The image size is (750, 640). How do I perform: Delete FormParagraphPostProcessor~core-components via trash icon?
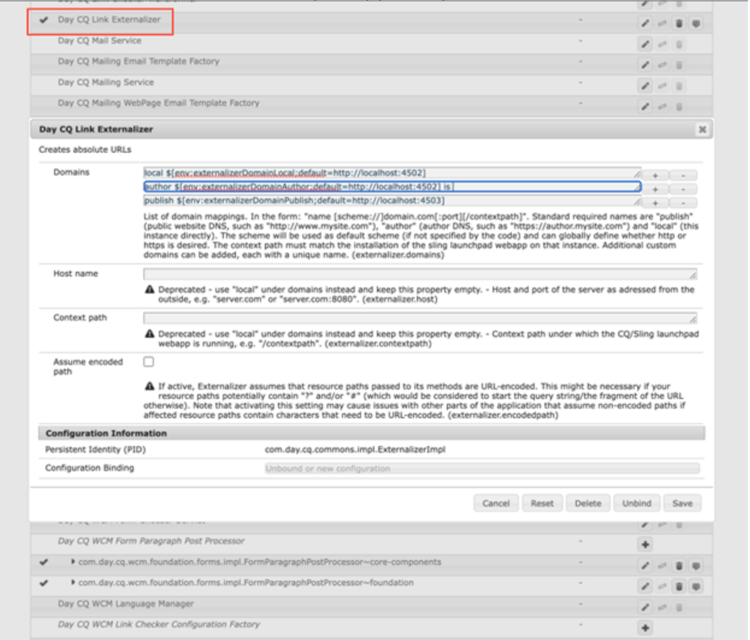click(679, 565)
